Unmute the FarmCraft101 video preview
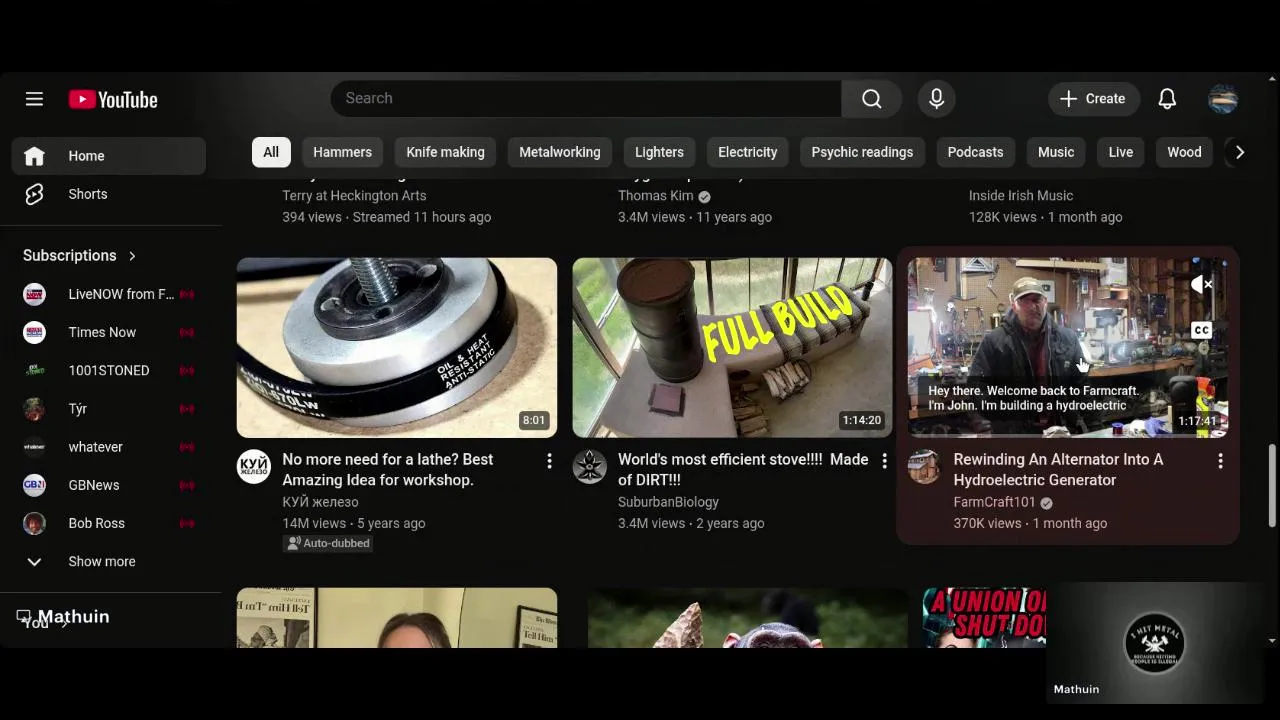Image resolution: width=1280 pixels, height=720 pixels. pyautogui.click(x=1201, y=285)
